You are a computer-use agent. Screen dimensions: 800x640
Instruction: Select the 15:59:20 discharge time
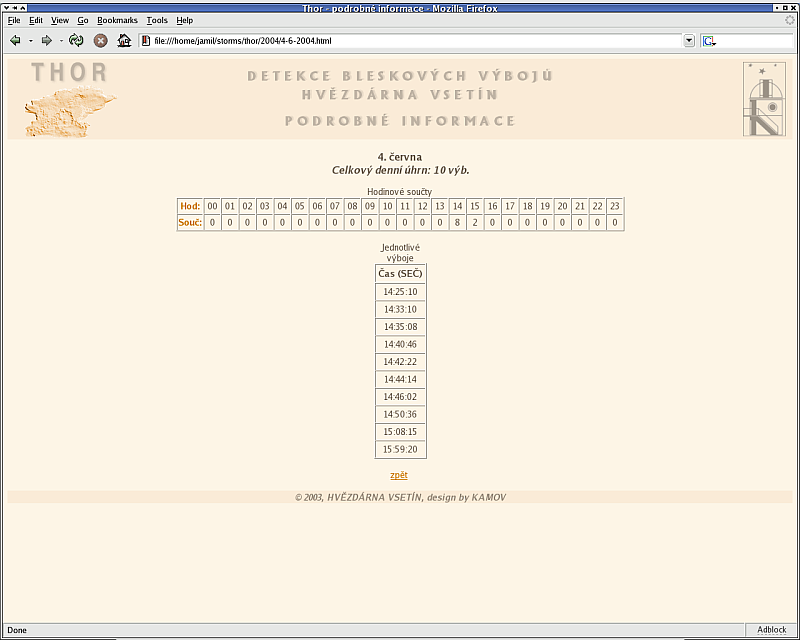pos(401,449)
